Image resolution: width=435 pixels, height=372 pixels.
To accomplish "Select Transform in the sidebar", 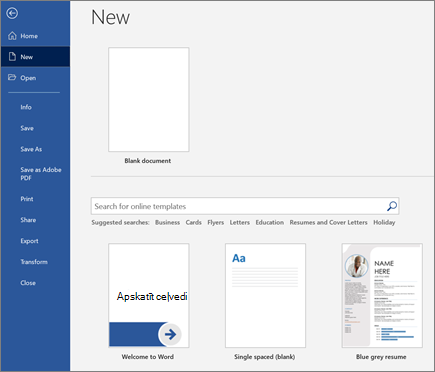I will (x=34, y=262).
